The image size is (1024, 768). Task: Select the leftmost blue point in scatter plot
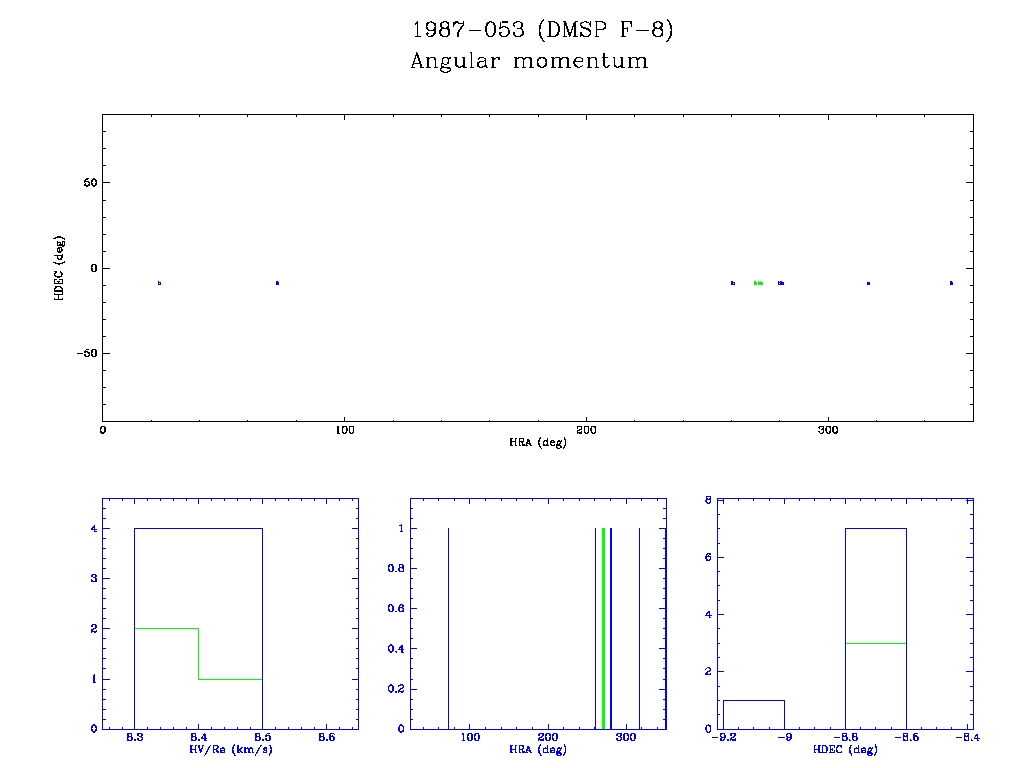coord(159,283)
